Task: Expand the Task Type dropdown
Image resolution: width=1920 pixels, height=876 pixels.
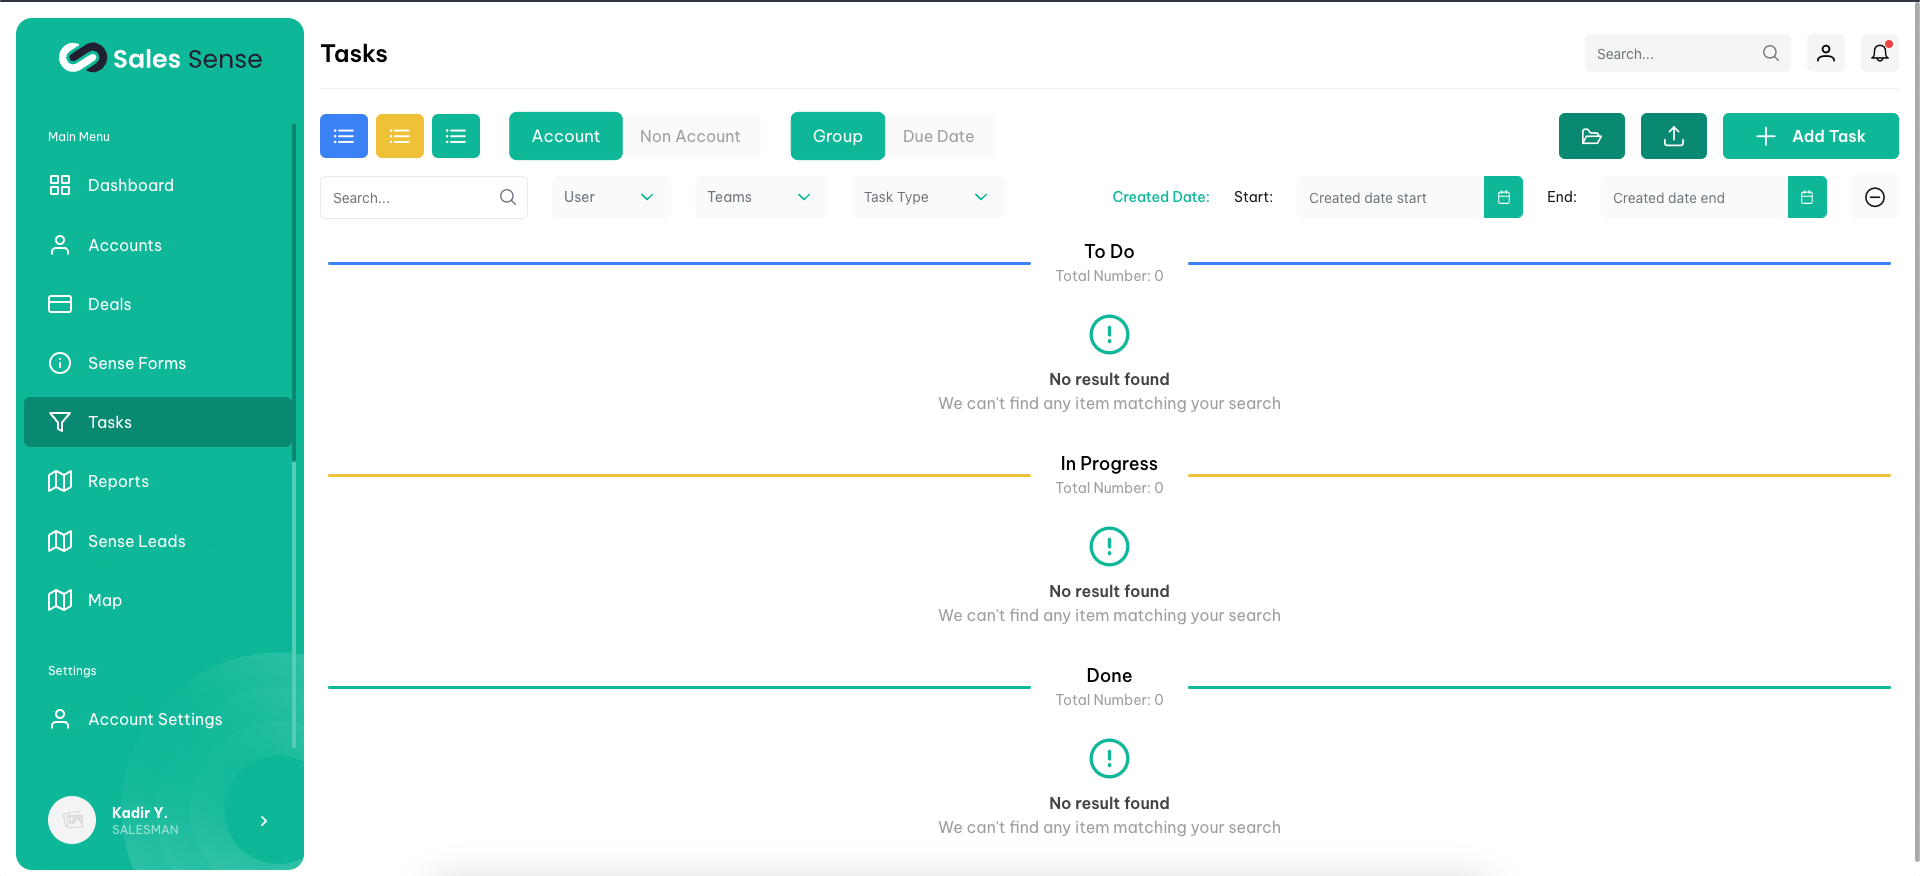Action: (927, 197)
